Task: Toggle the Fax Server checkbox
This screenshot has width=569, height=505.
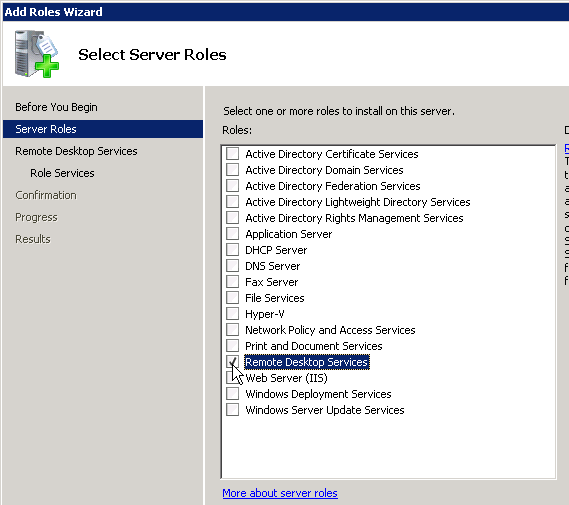Action: pyautogui.click(x=232, y=282)
